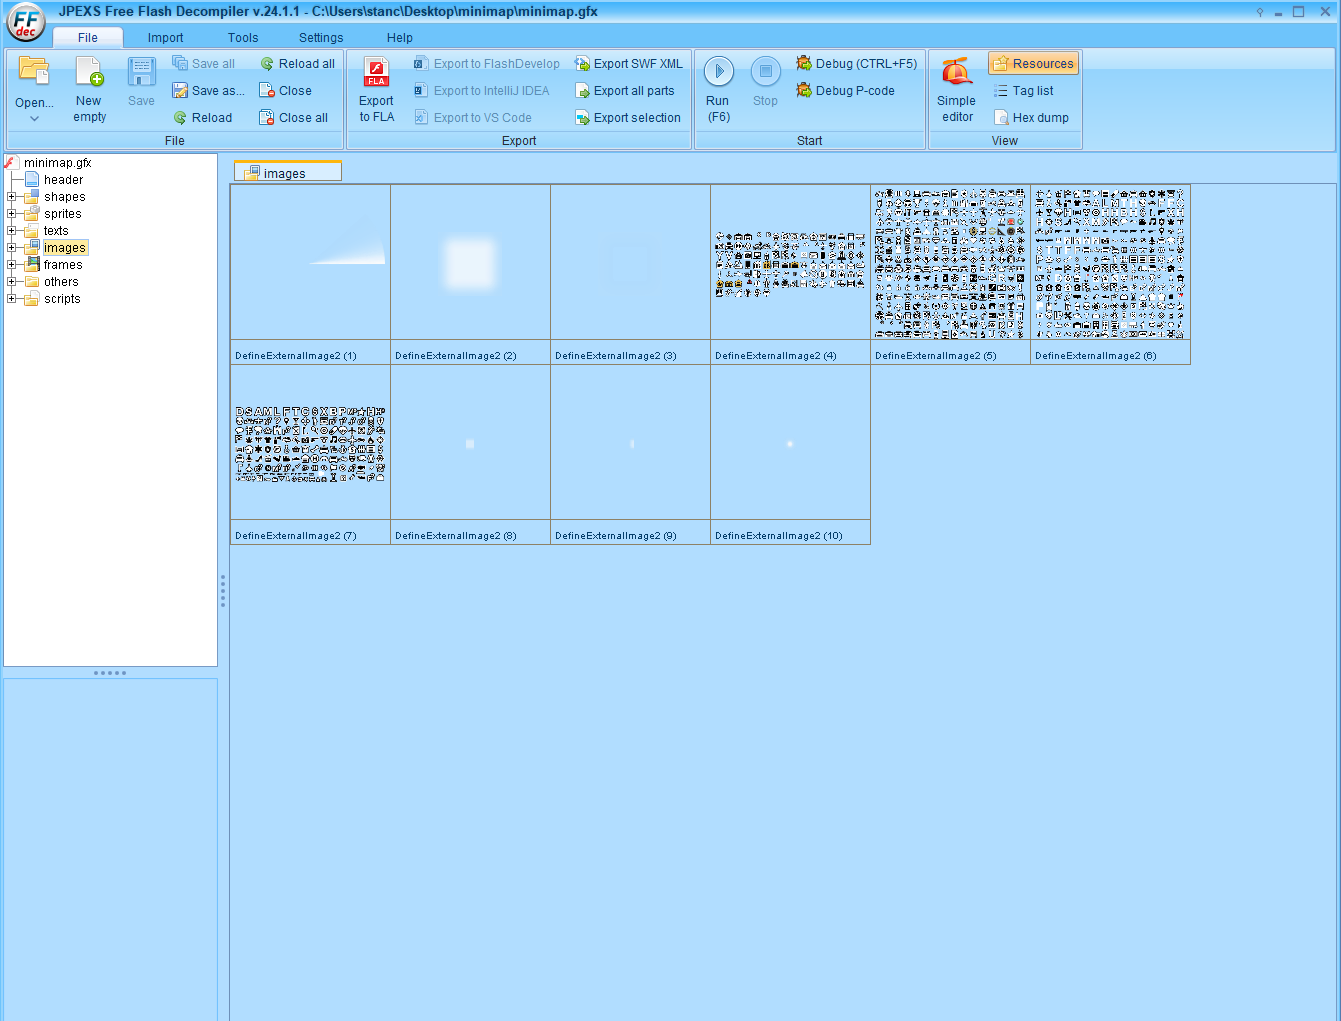The height and width of the screenshot is (1021, 1341).
Task: Switch to the Resources view
Action: tap(1033, 63)
